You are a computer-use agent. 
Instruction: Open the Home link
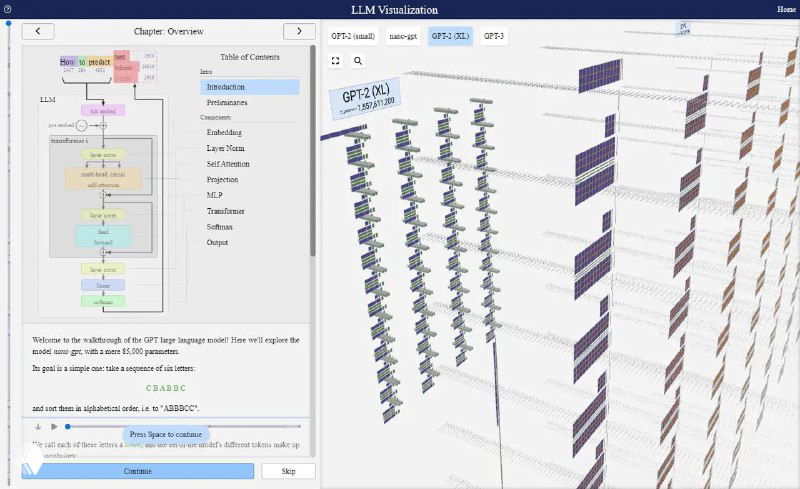786,9
